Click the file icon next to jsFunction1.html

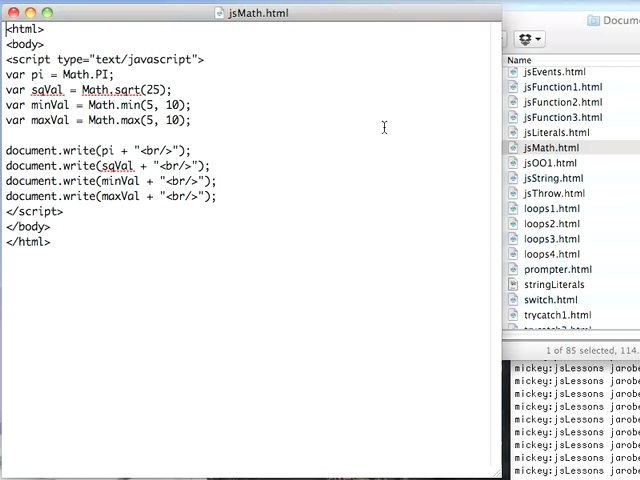click(x=513, y=87)
